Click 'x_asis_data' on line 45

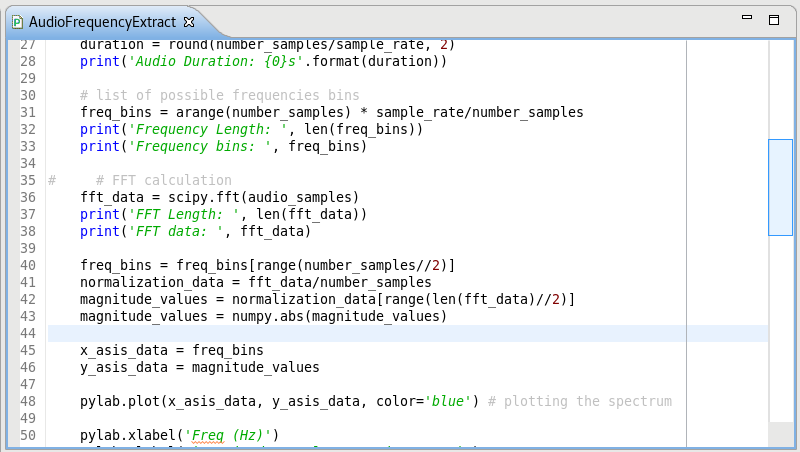[124, 350]
